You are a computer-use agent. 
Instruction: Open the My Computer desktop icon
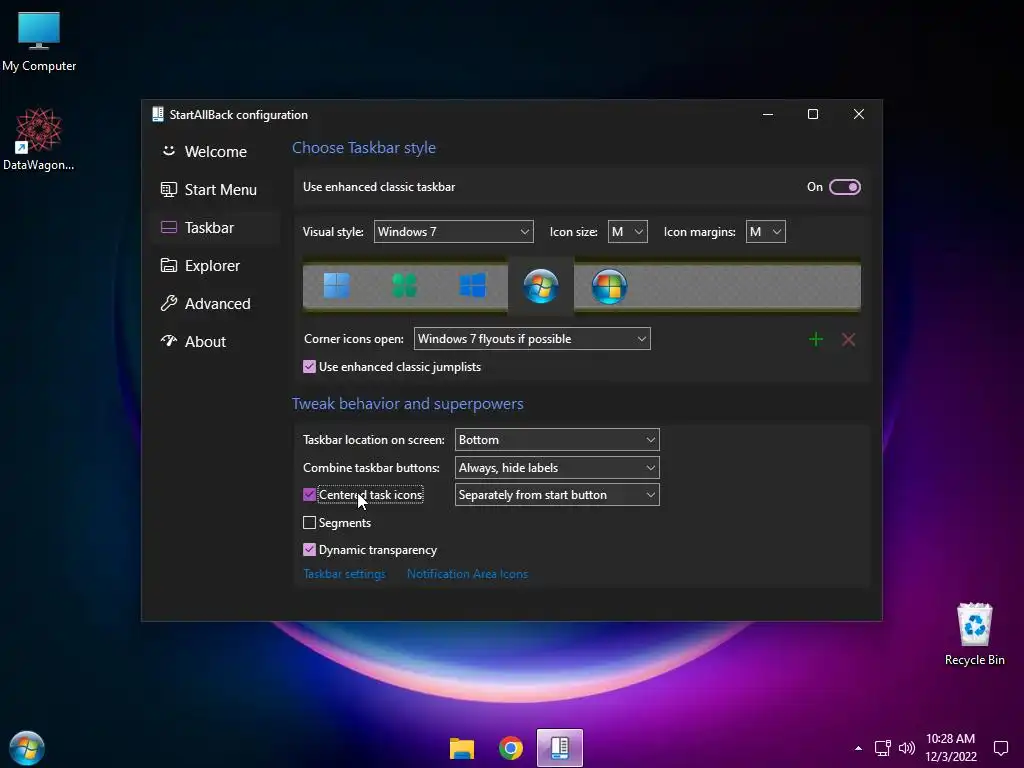(x=39, y=41)
